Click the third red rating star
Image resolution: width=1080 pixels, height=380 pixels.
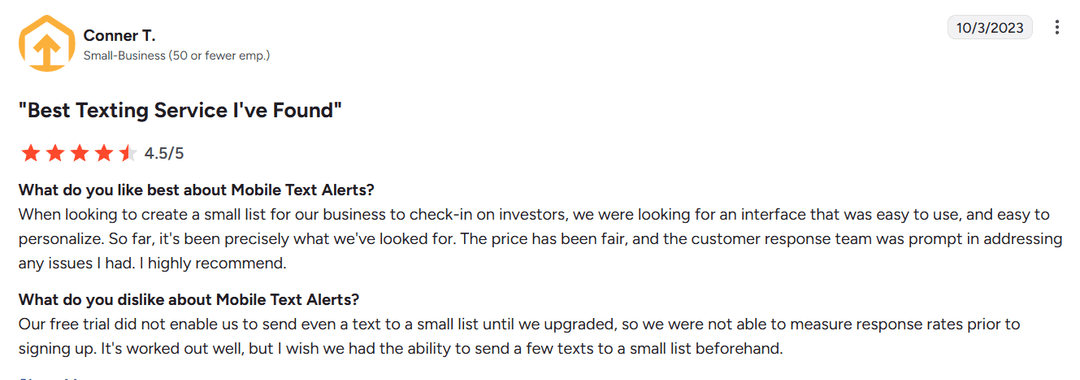[80, 153]
